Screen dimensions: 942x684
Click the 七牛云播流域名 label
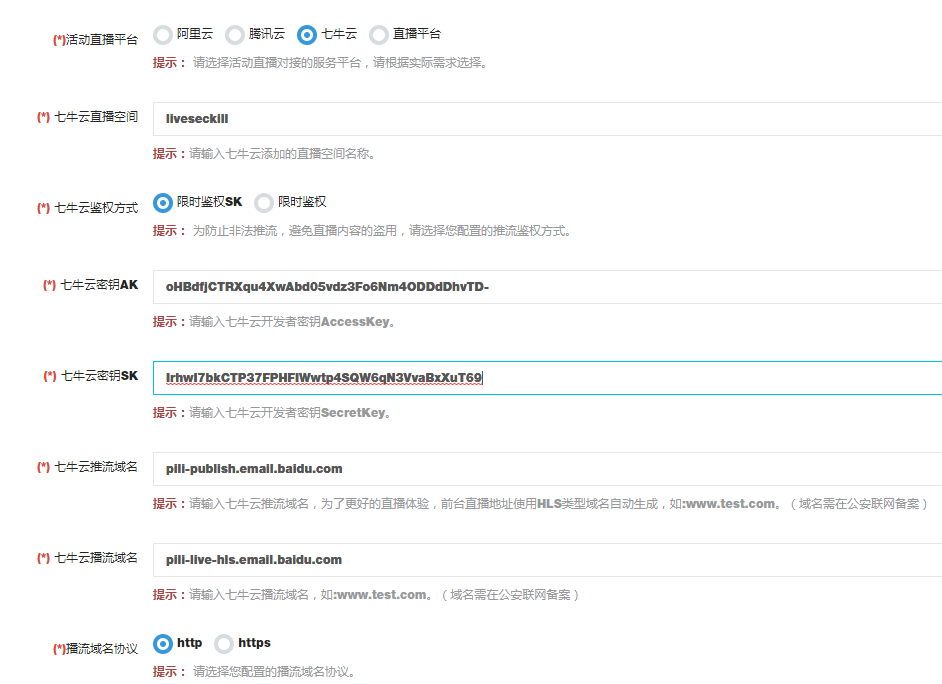coord(88,558)
